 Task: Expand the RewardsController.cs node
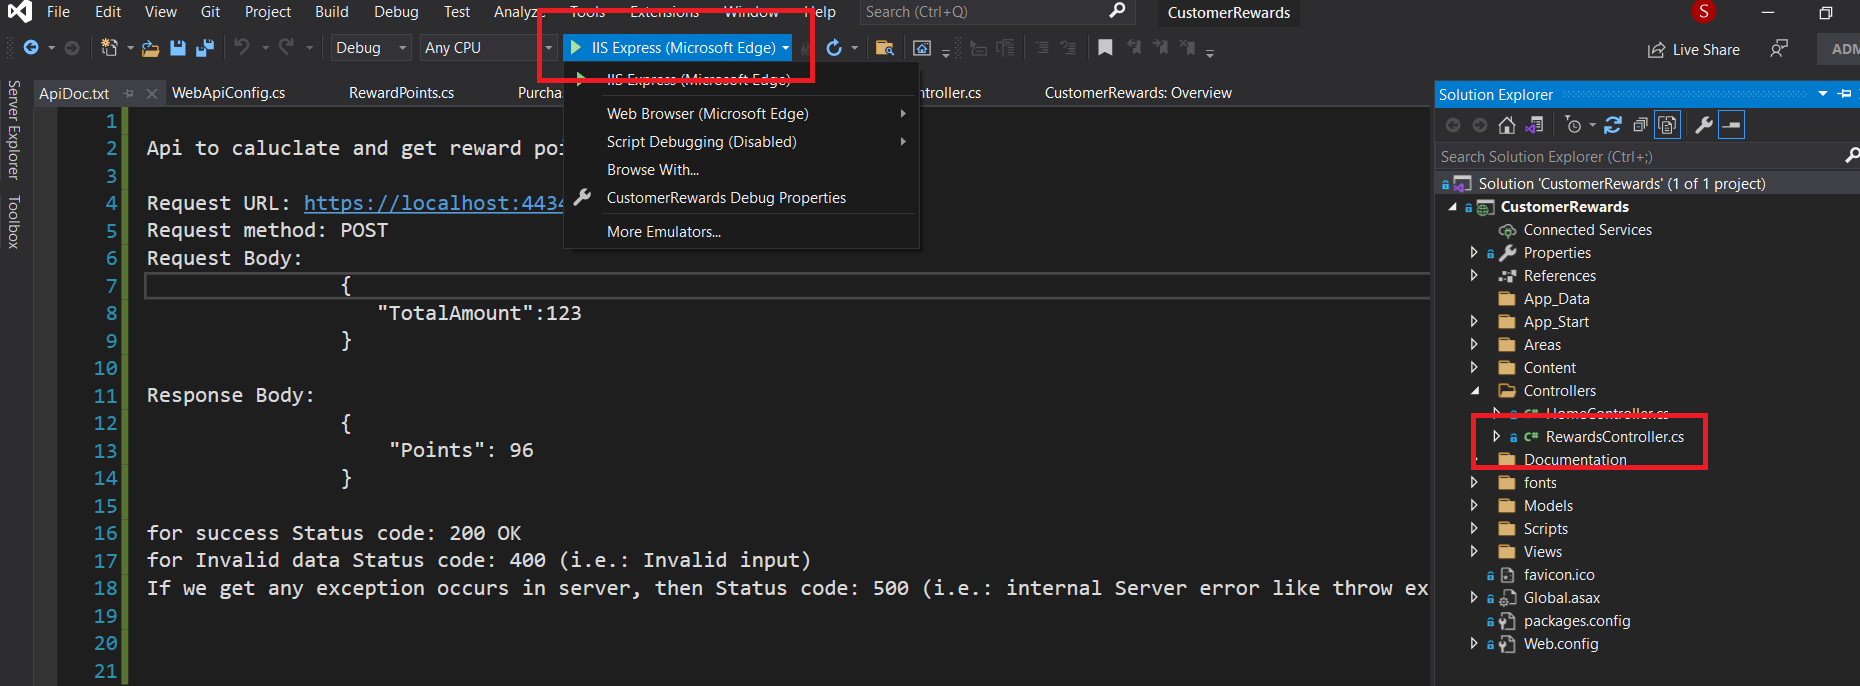pos(1496,437)
